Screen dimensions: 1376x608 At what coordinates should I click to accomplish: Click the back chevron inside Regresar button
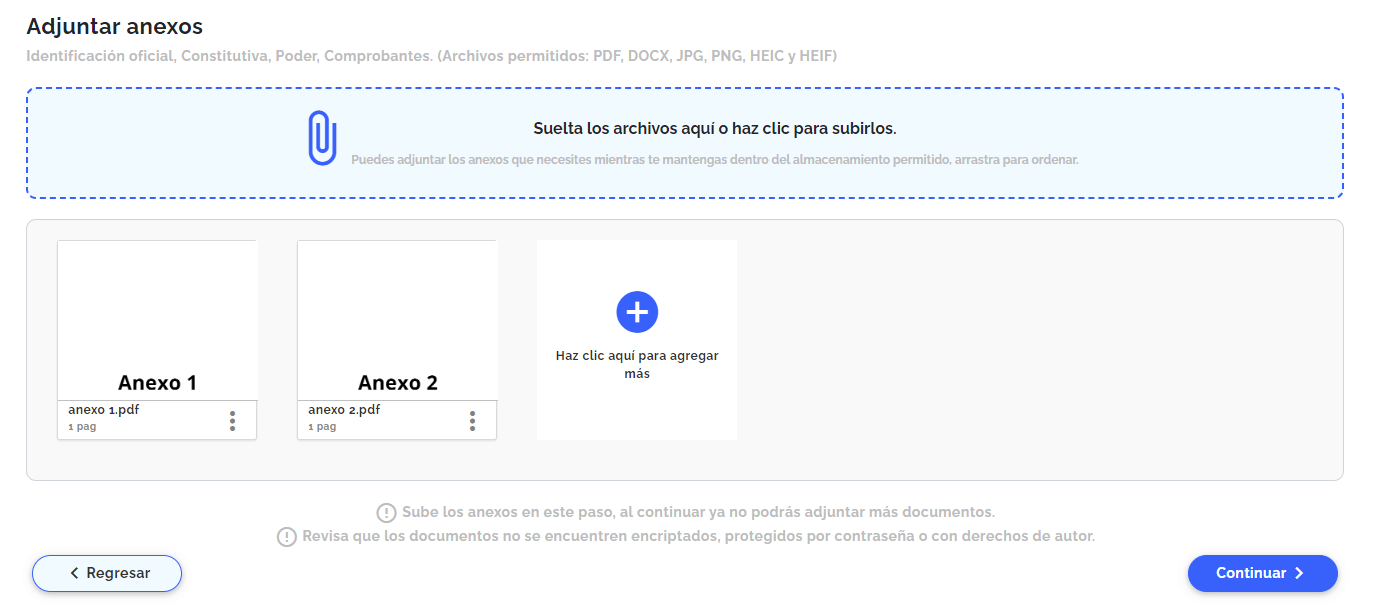pyautogui.click(x=73, y=573)
